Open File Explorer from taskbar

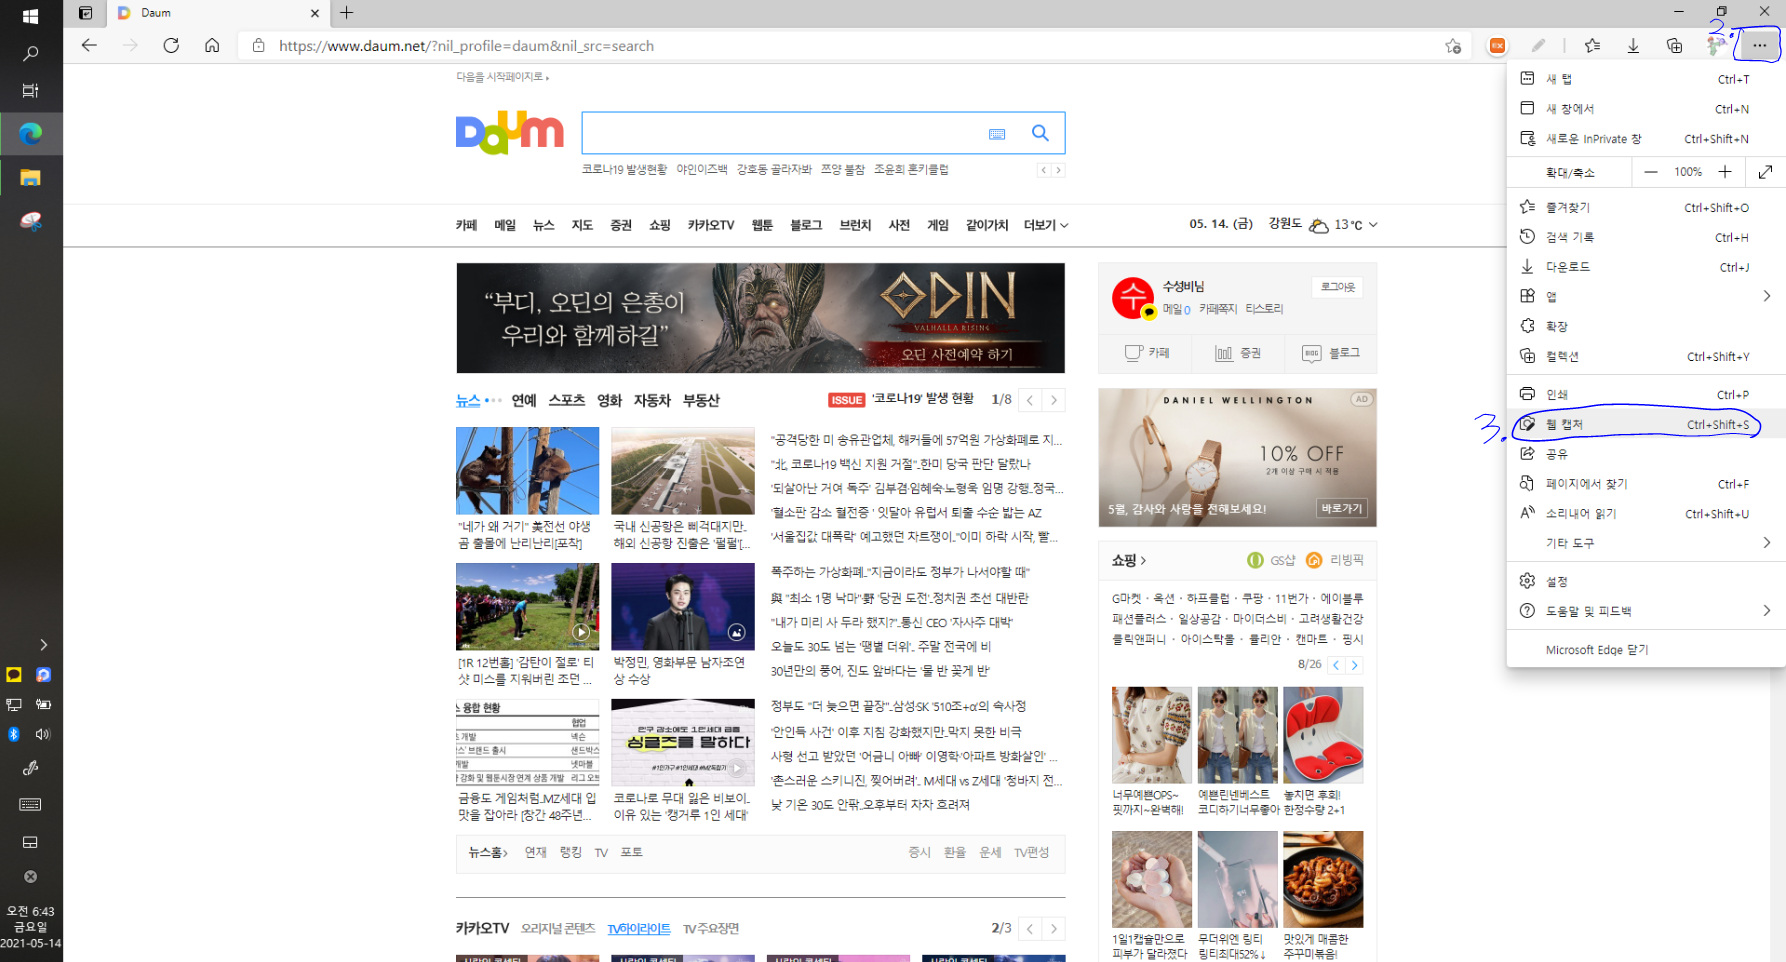(30, 178)
